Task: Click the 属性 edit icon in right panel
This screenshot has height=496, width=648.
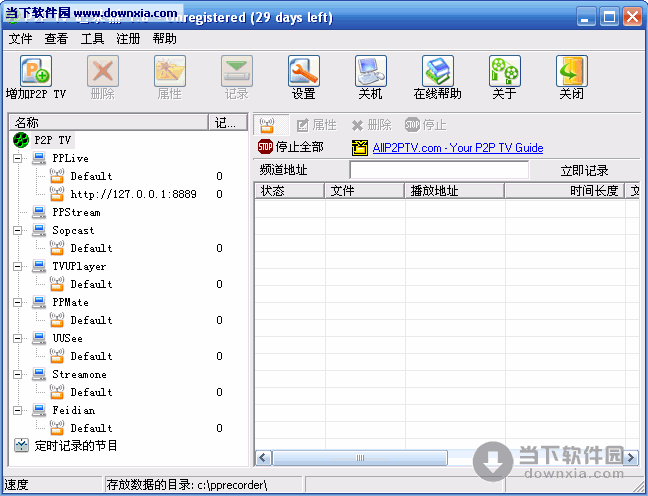Action: [303, 125]
